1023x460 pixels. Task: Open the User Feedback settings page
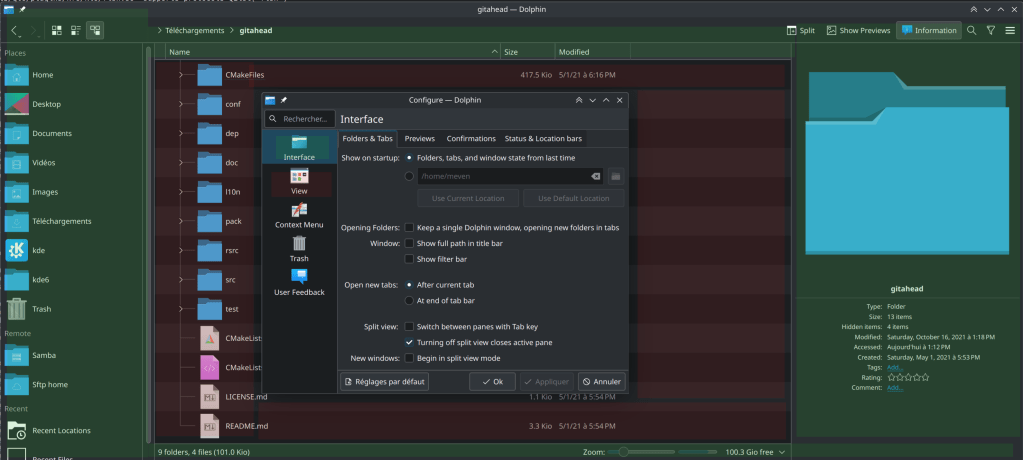[299, 282]
